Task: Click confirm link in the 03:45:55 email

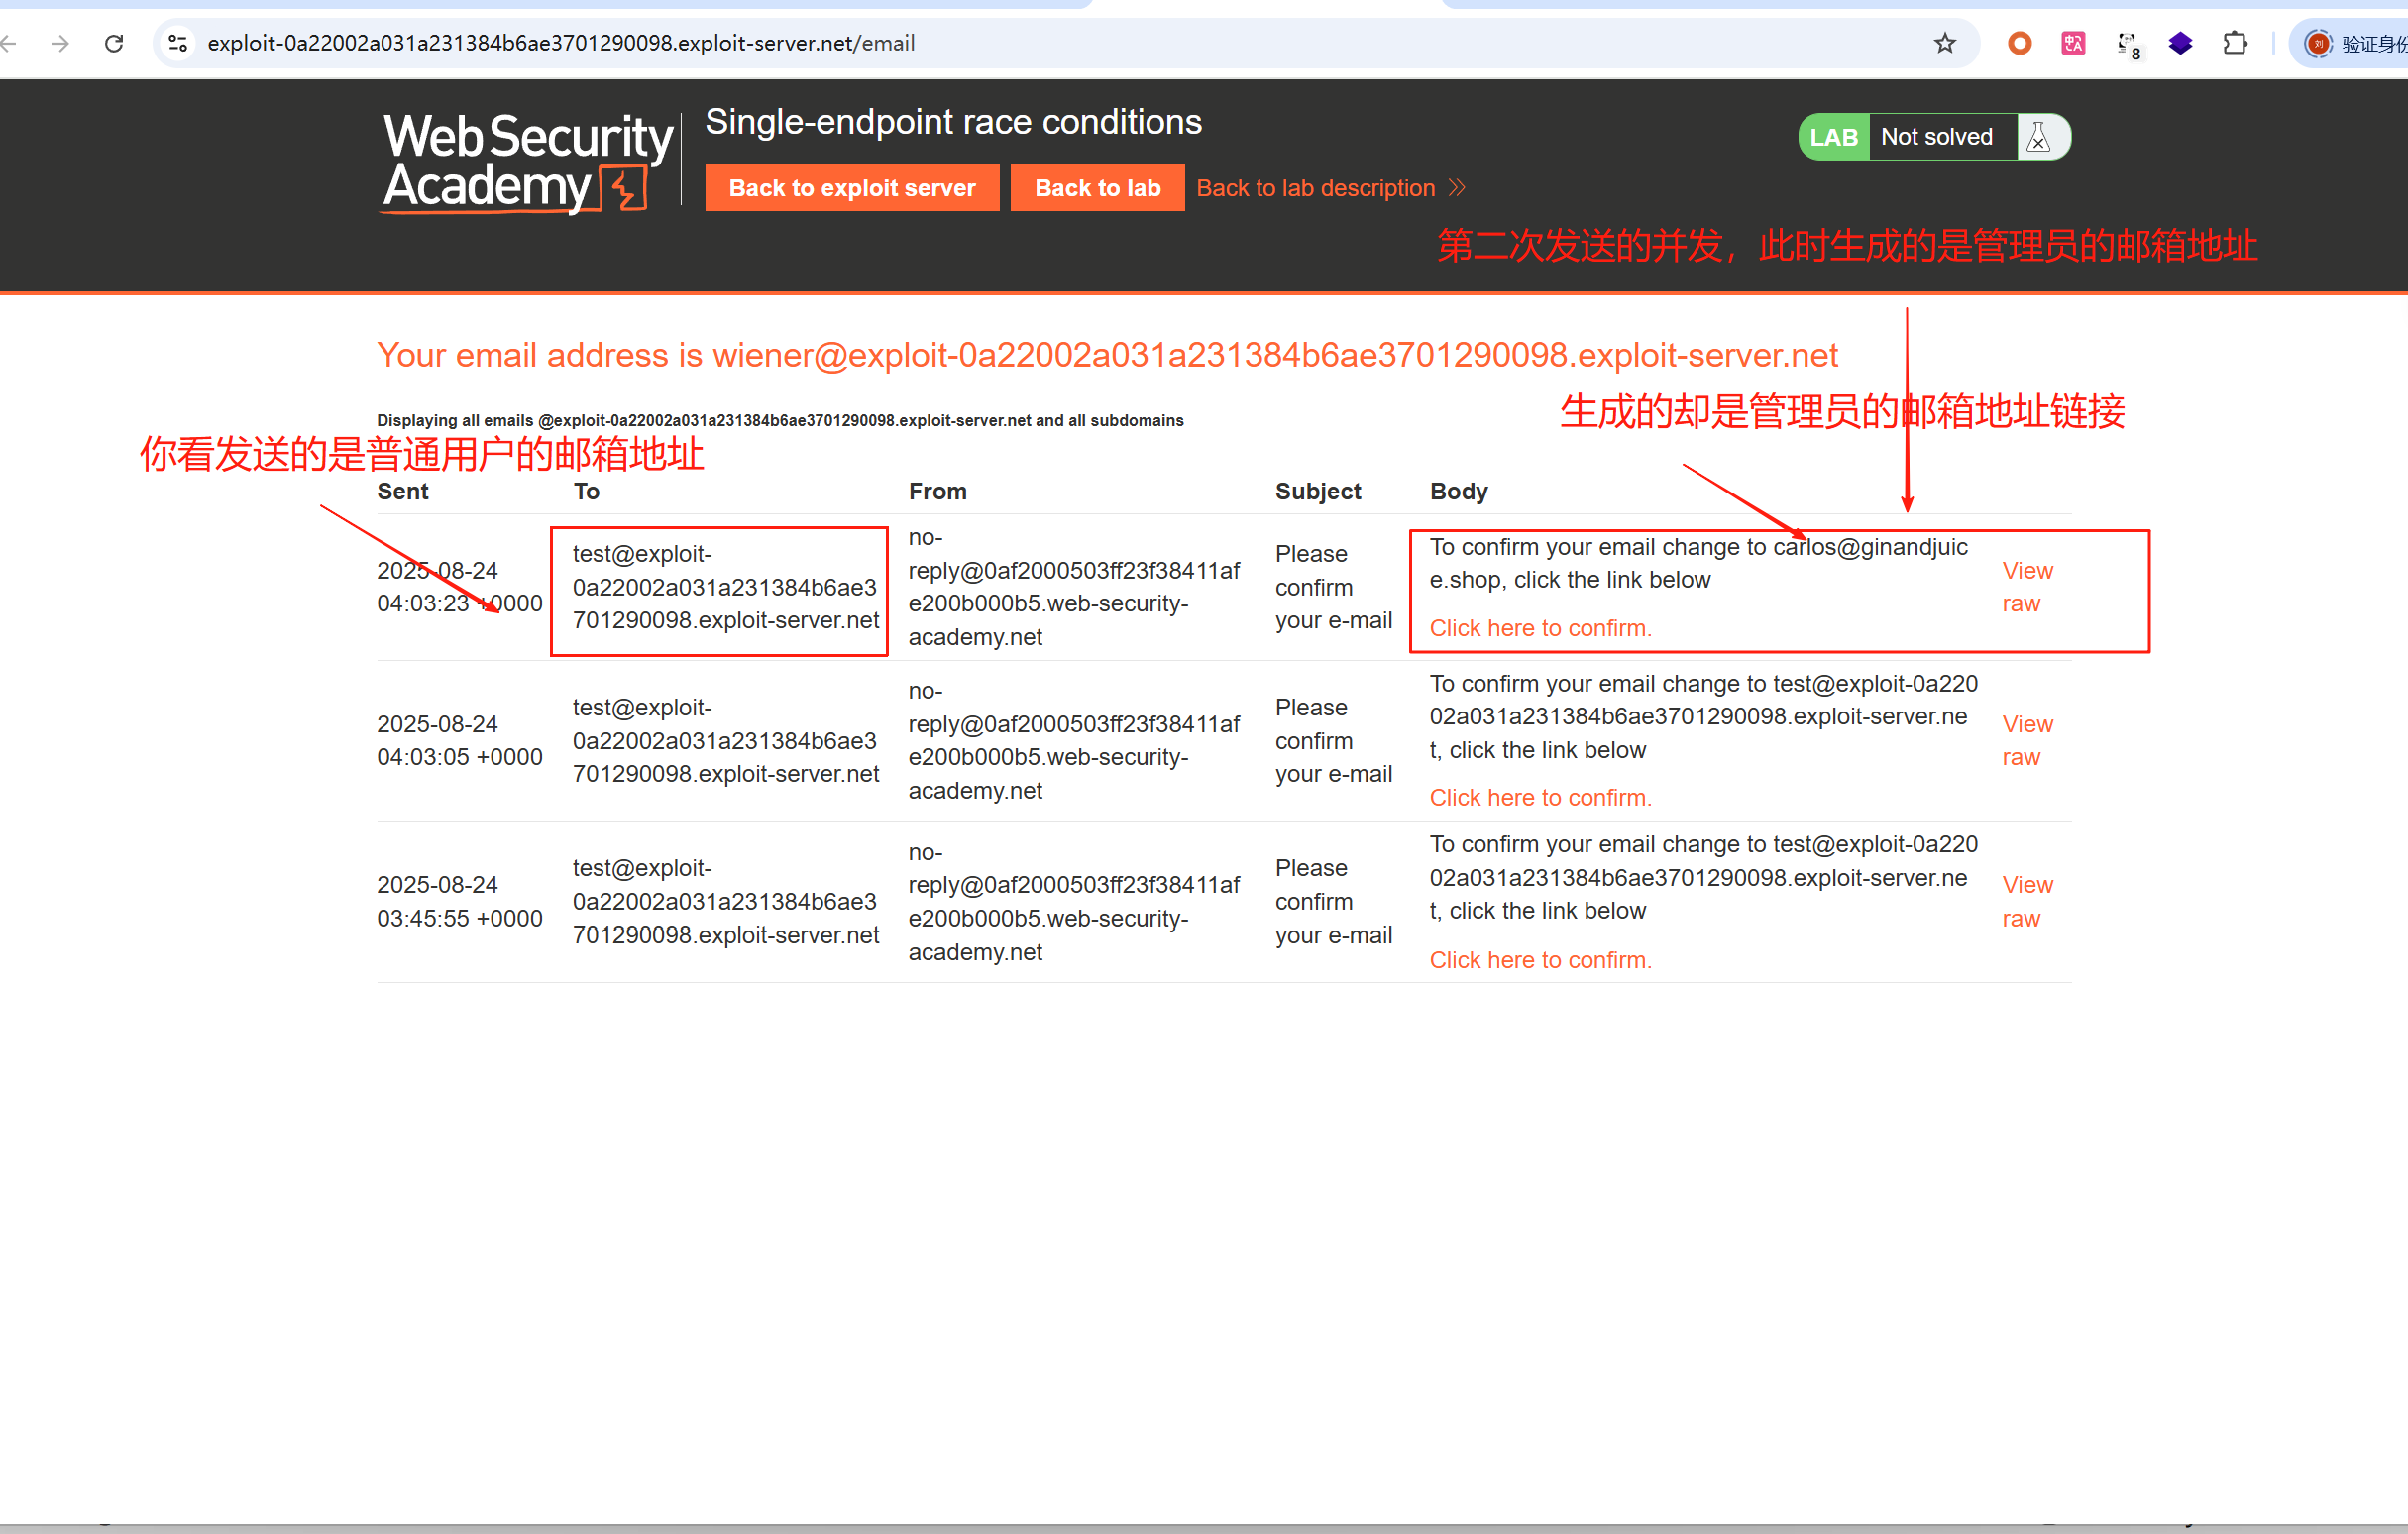Action: pos(1540,960)
